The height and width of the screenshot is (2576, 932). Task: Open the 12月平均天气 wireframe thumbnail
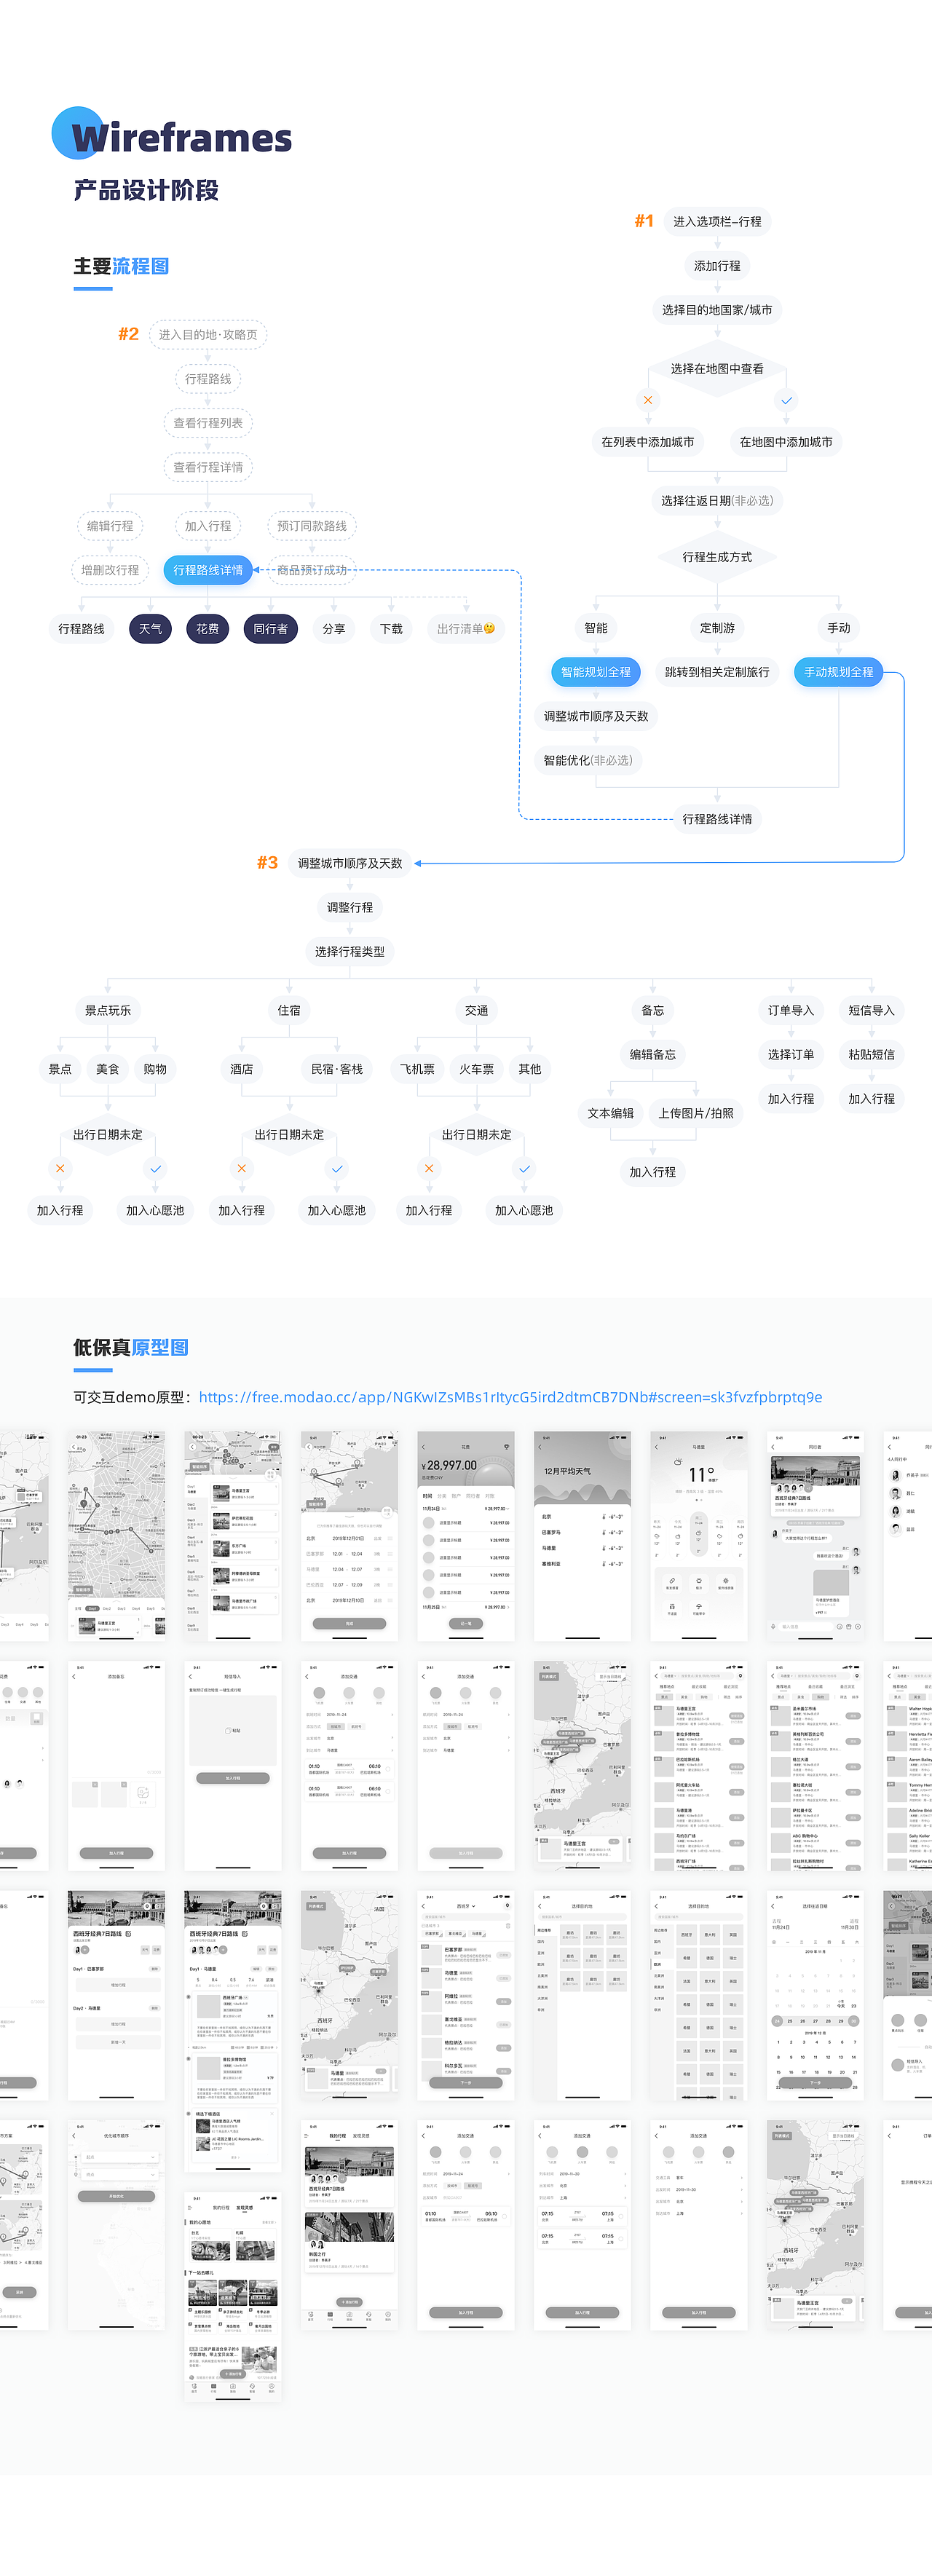point(582,1536)
